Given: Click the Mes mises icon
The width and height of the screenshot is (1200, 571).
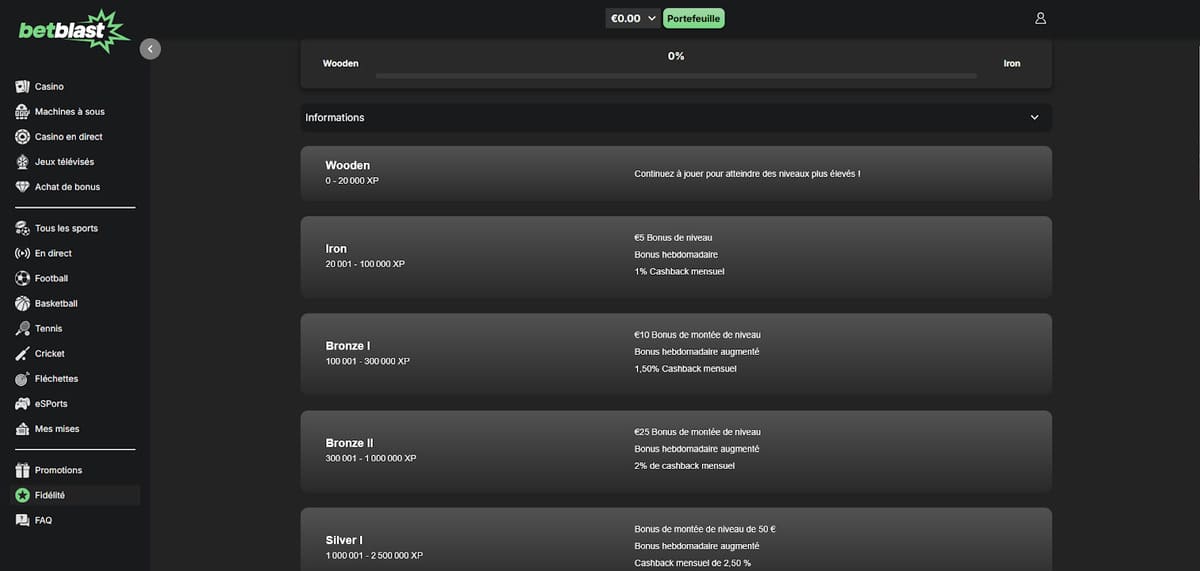Looking at the screenshot, I should tap(23, 429).
